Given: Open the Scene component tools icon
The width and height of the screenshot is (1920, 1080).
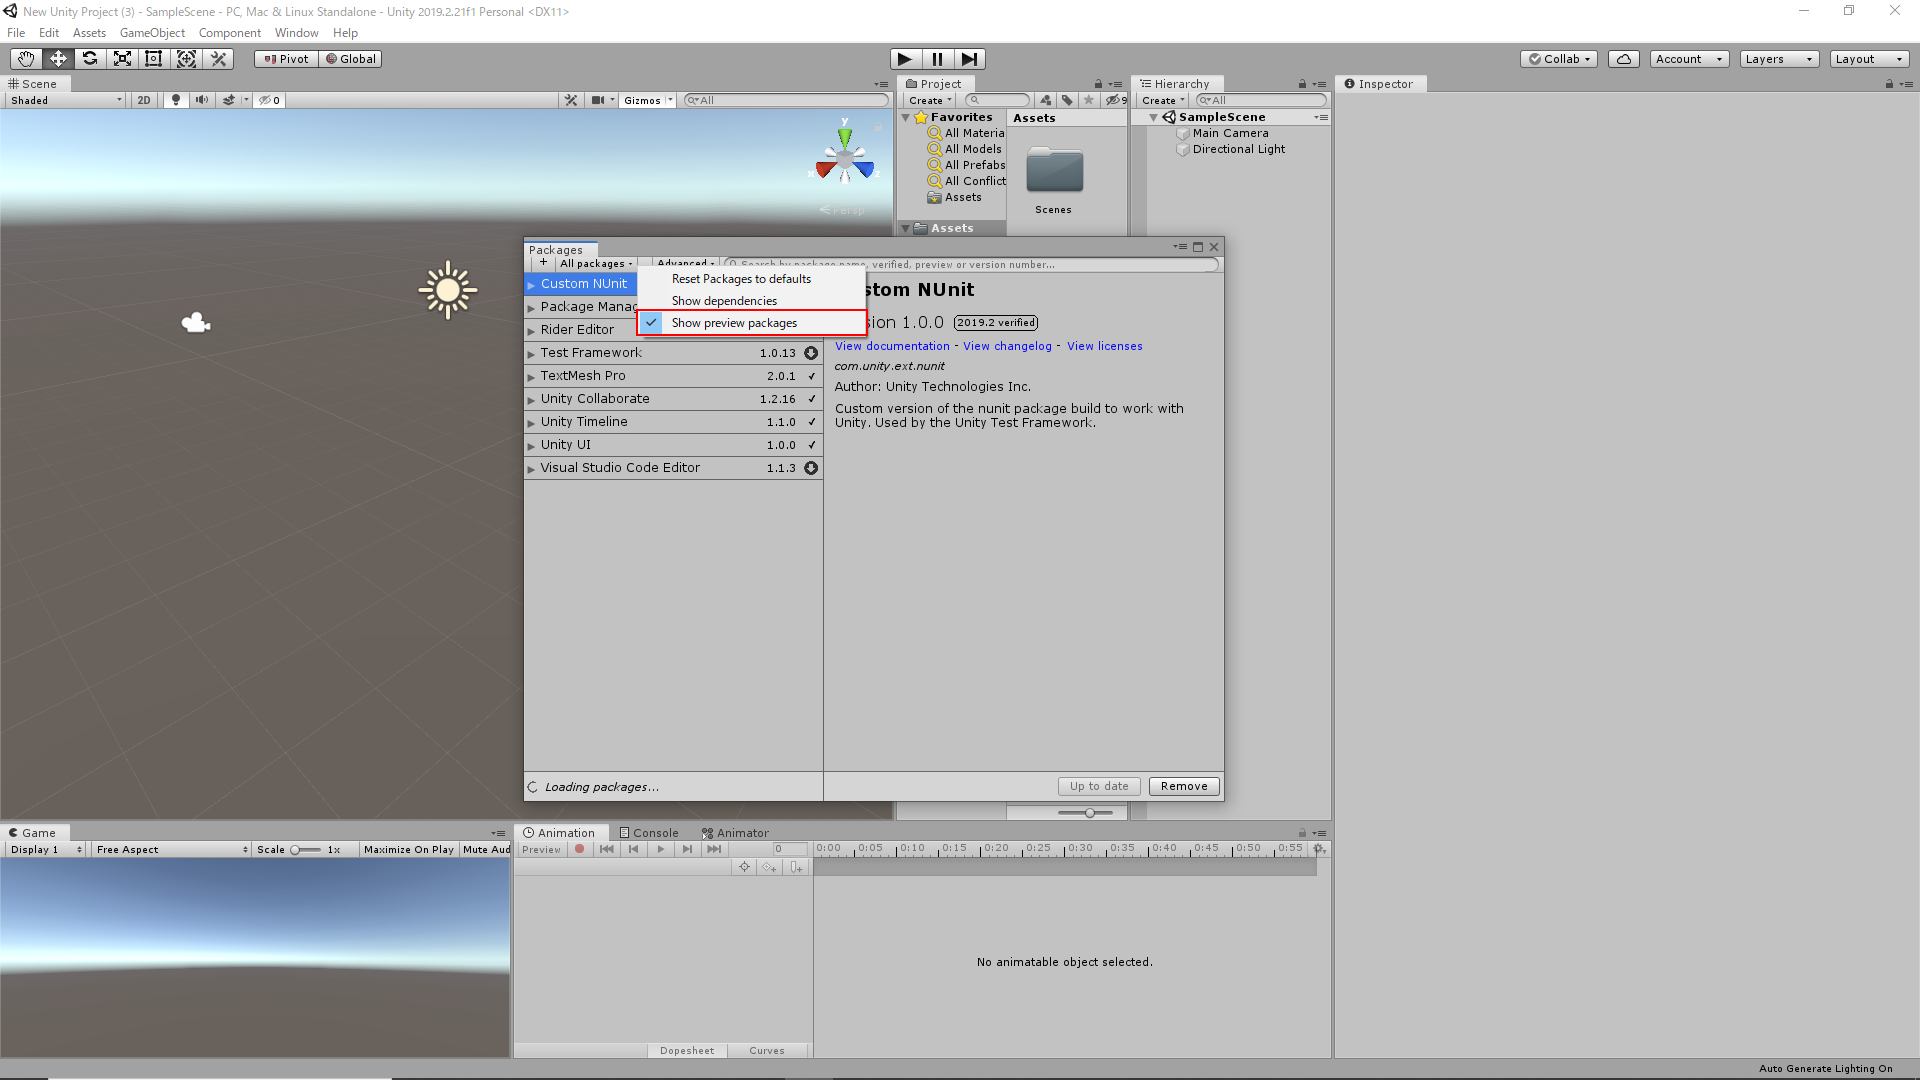Looking at the screenshot, I should click(x=571, y=100).
